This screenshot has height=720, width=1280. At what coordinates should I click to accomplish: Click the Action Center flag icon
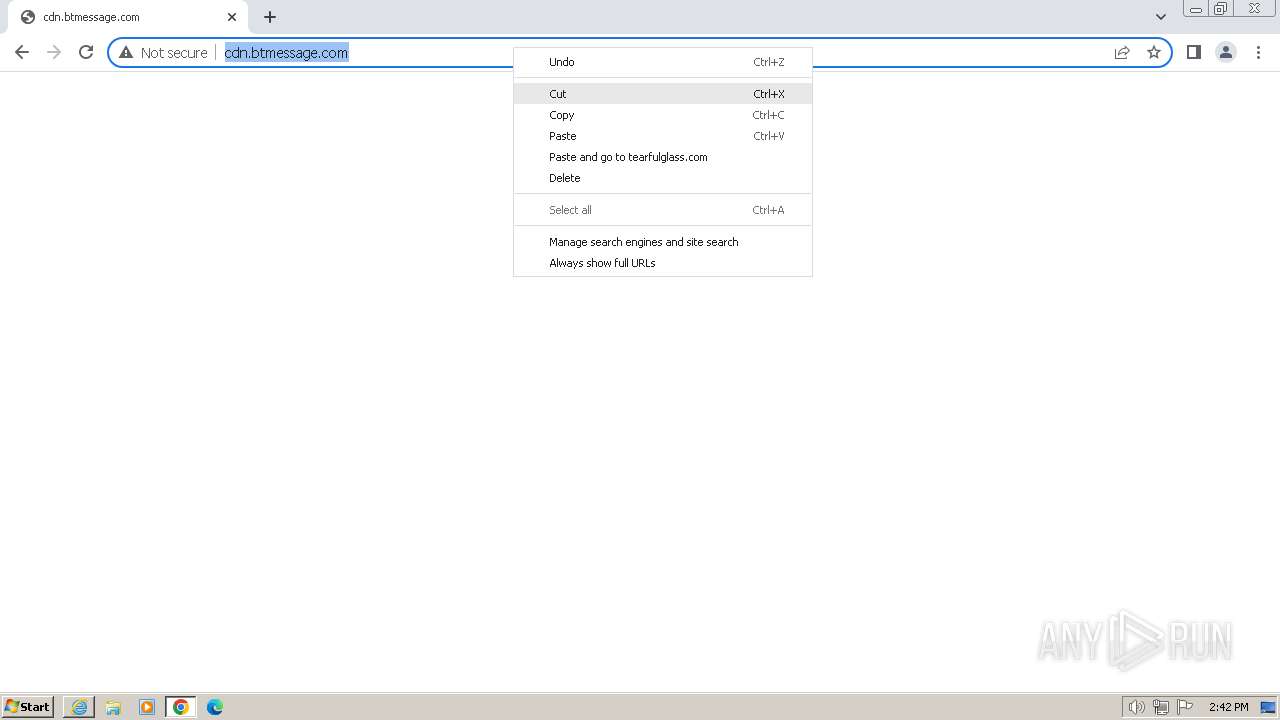(1185, 707)
